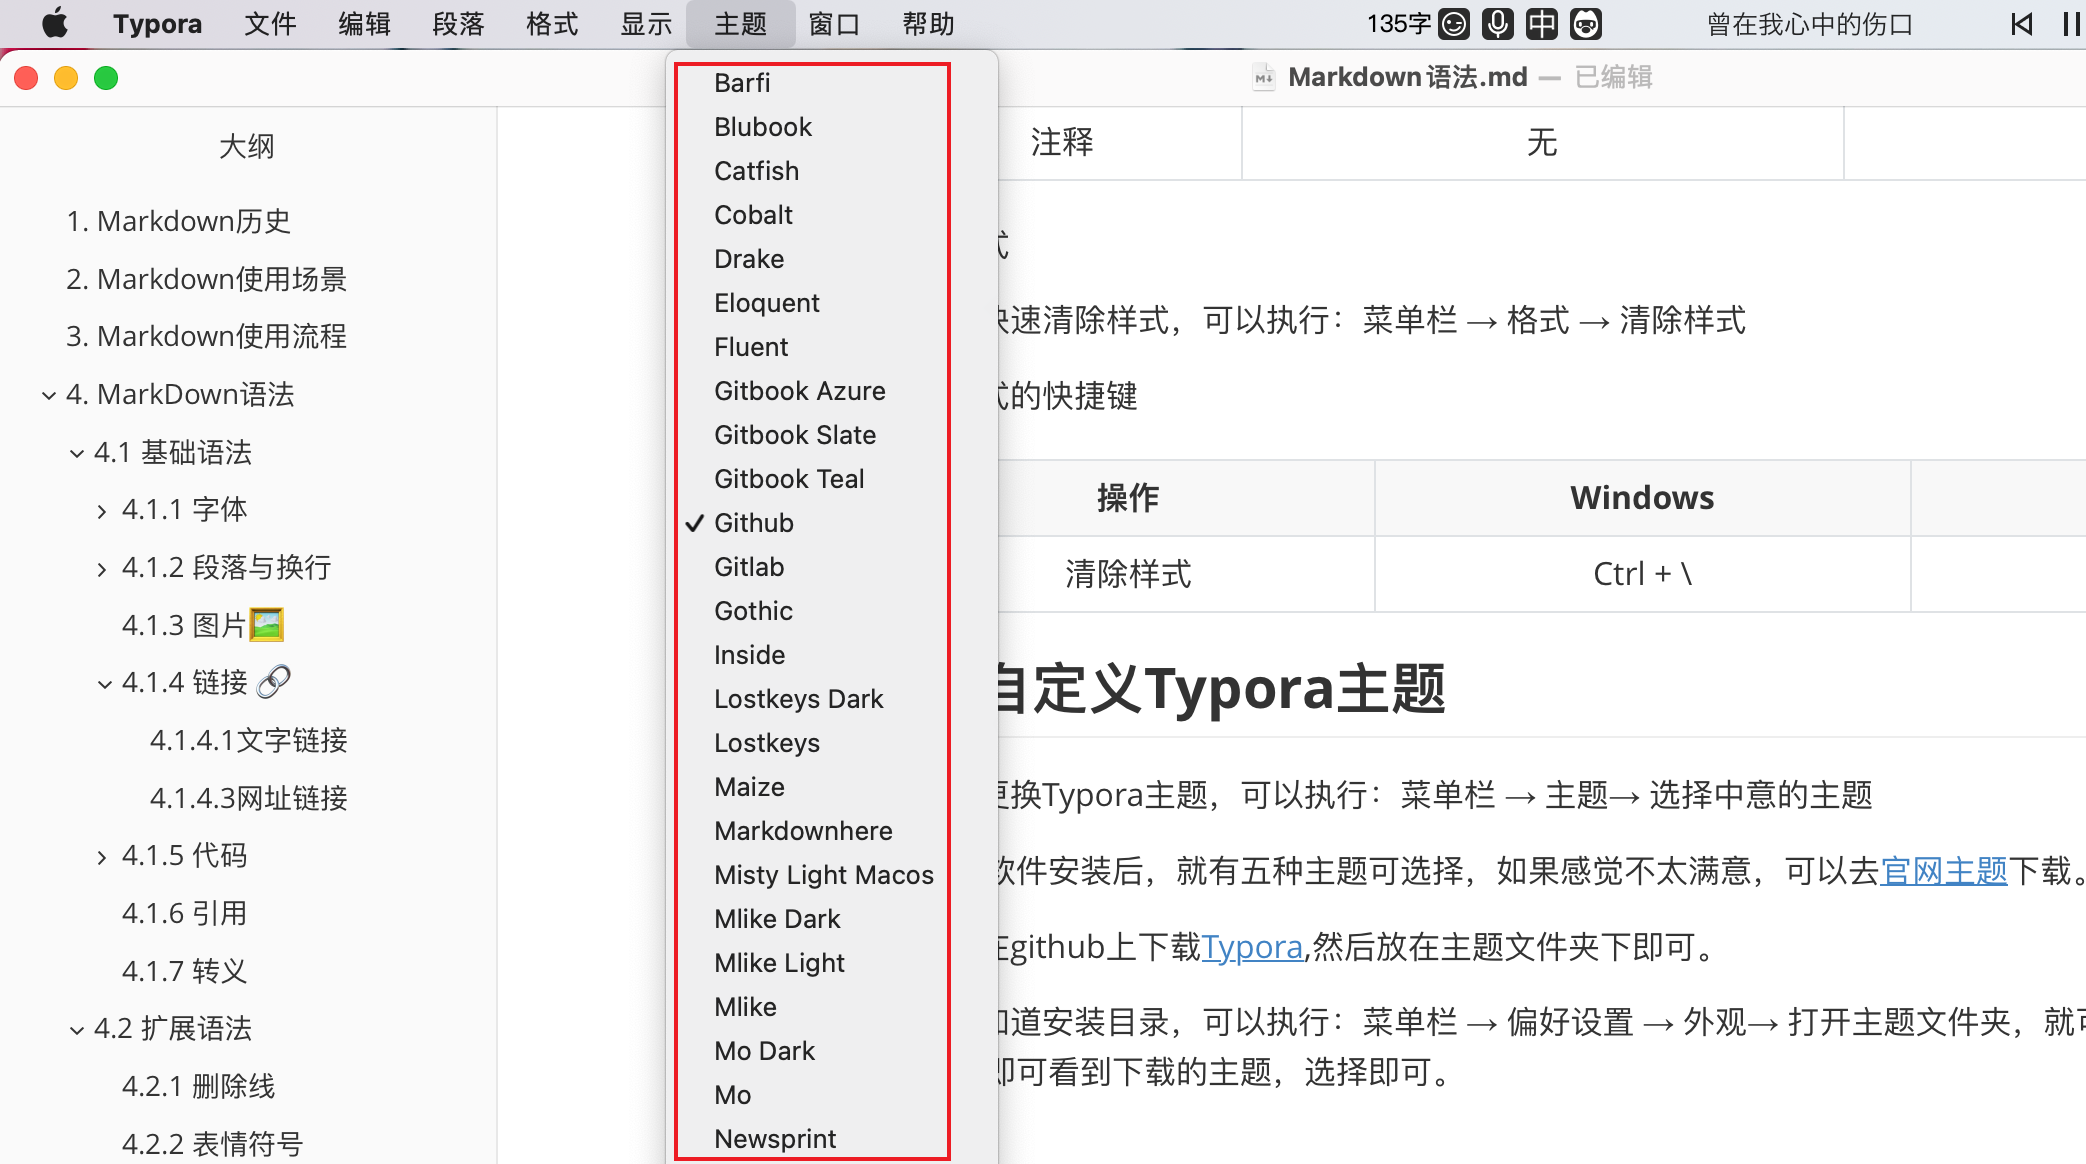Viewport: 2086px width, 1164px height.
Task: Go to outline heading 3. Markdown使用流程
Action: 206,336
